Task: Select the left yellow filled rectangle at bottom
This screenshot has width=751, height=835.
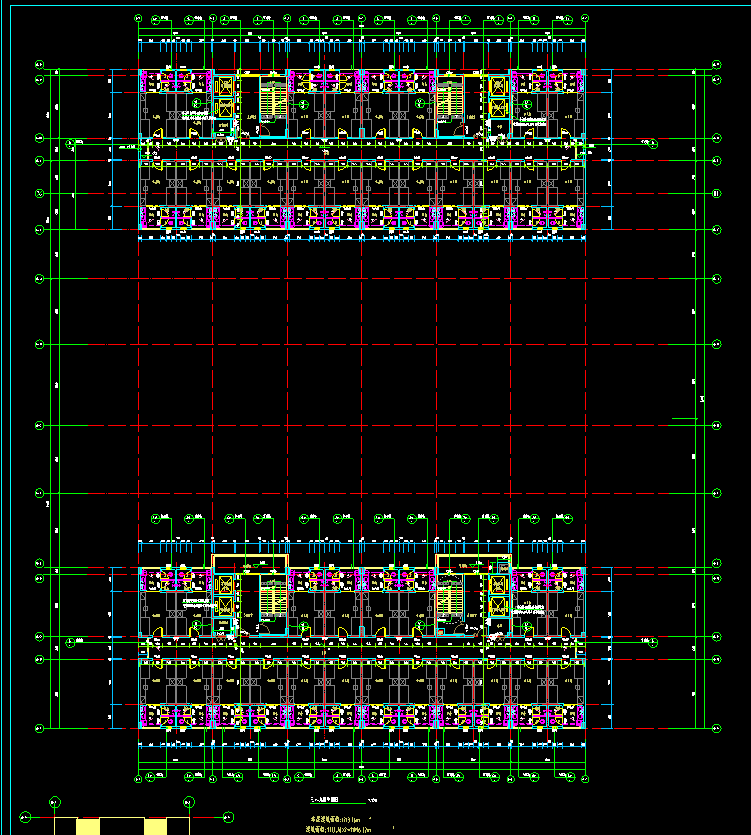Action: tap(89, 826)
